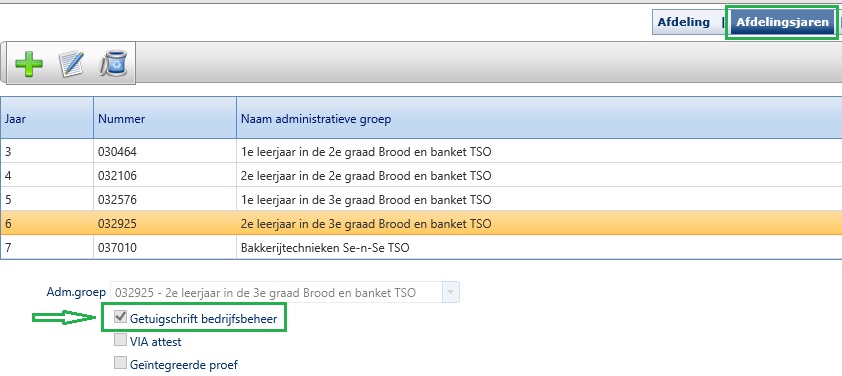842x376 pixels.
Task: Select row with number 037010
Action: coord(421,248)
